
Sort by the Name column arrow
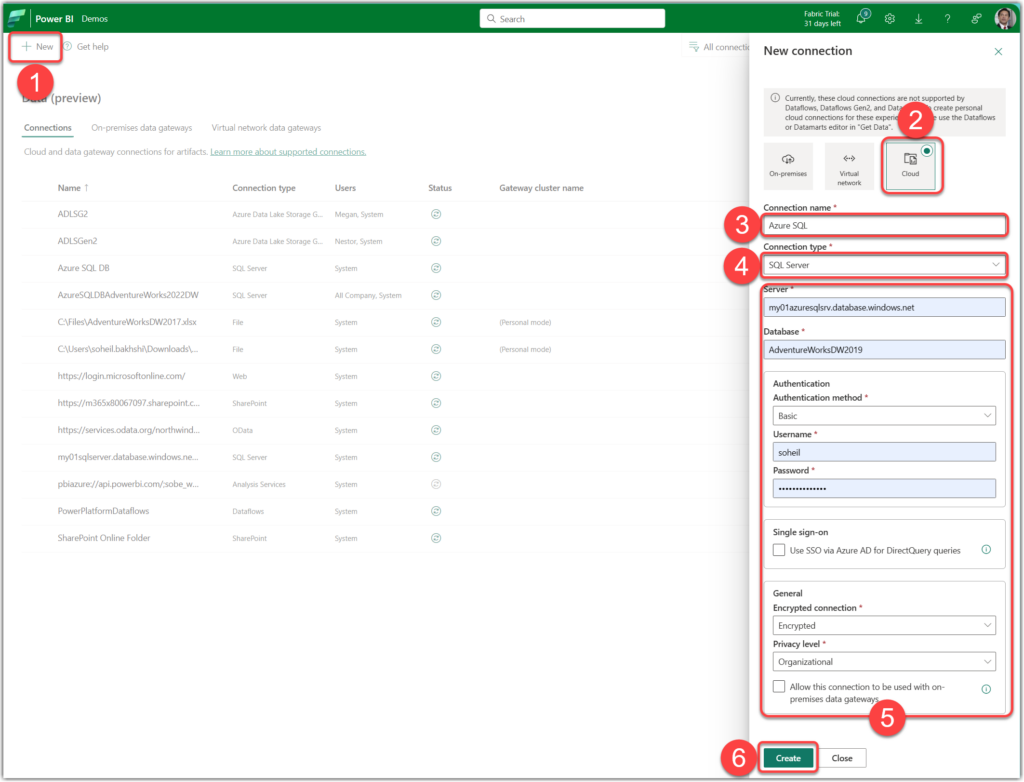click(x=86, y=187)
